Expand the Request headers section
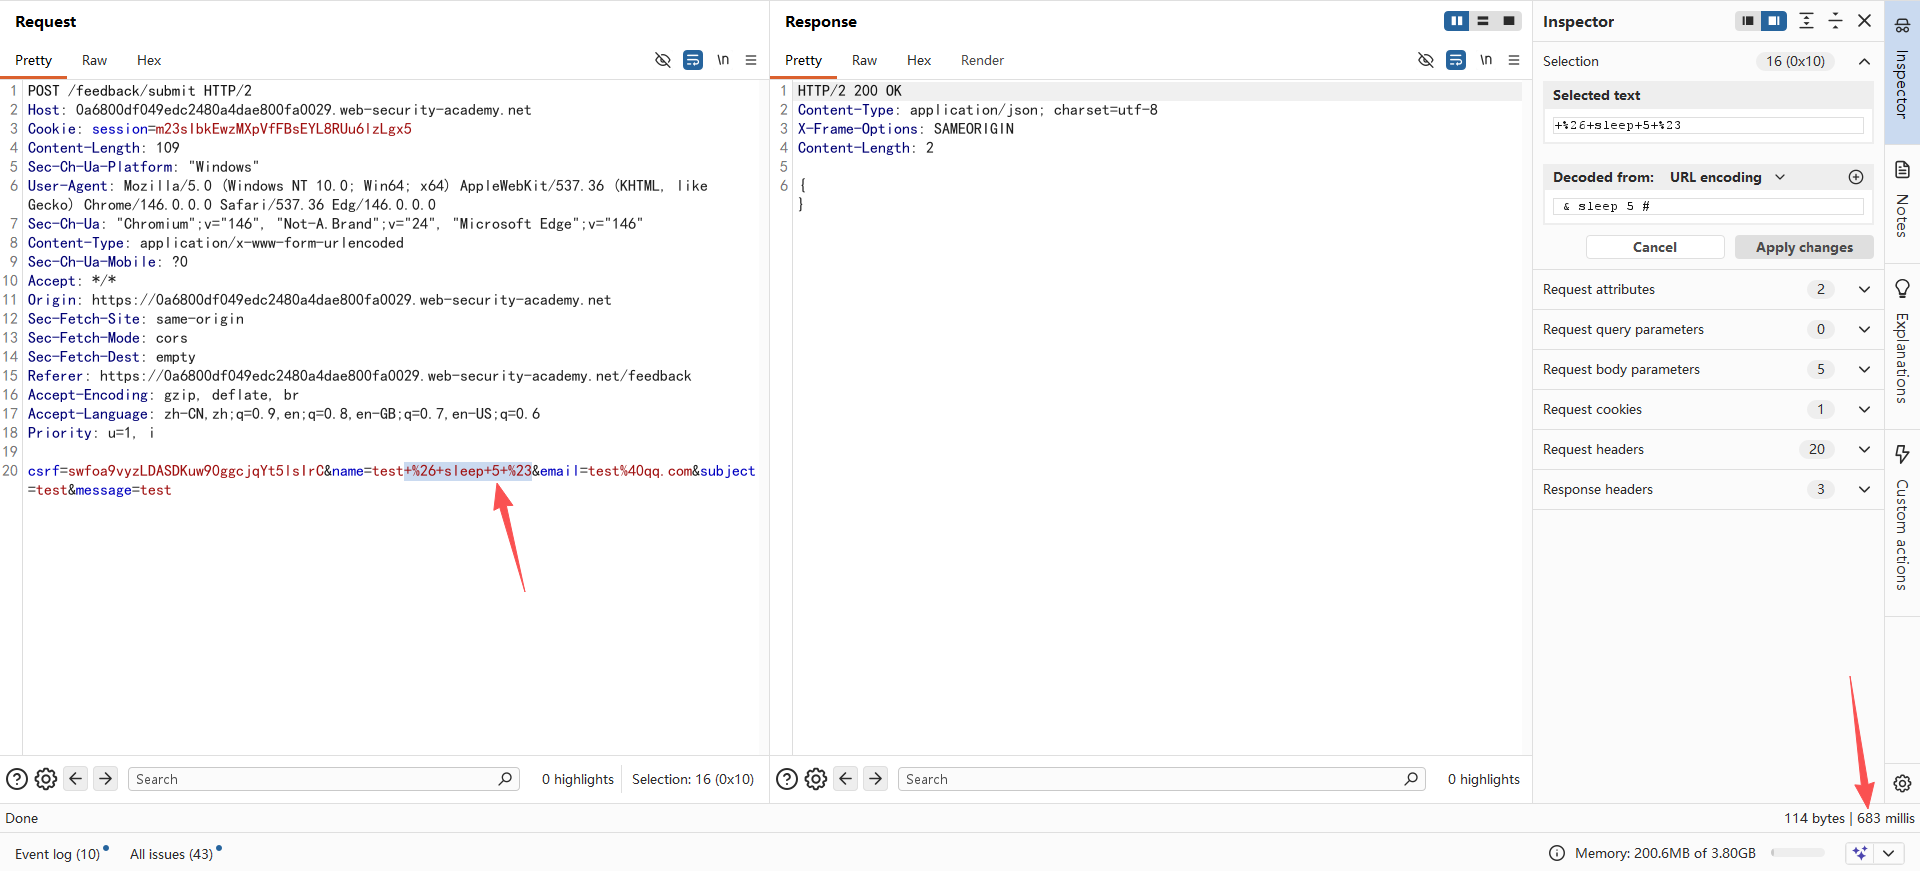Viewport: 1920px width, 871px height. (1864, 449)
